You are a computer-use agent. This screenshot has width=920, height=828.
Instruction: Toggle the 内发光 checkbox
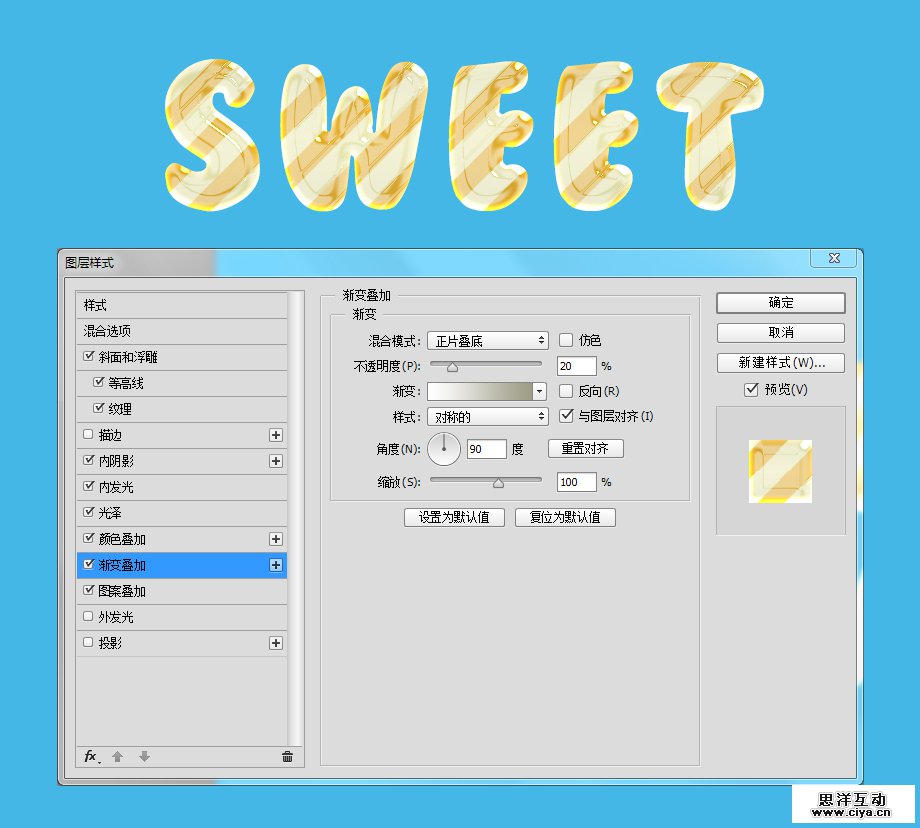point(89,486)
